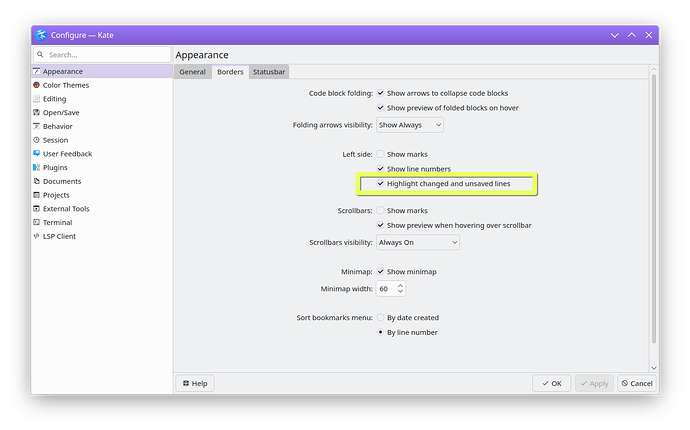Click the Appearance sidebar icon
690x430 pixels.
pyautogui.click(x=37, y=71)
